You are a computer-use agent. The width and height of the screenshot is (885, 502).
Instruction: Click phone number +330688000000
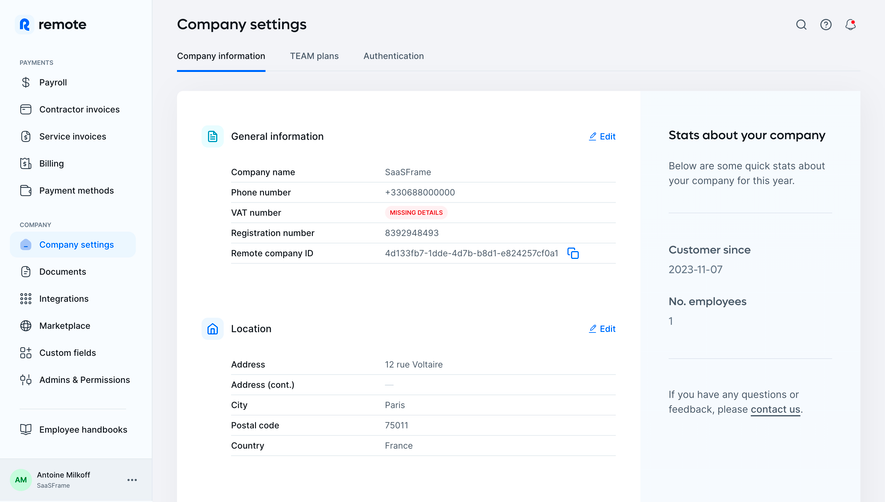tap(420, 193)
